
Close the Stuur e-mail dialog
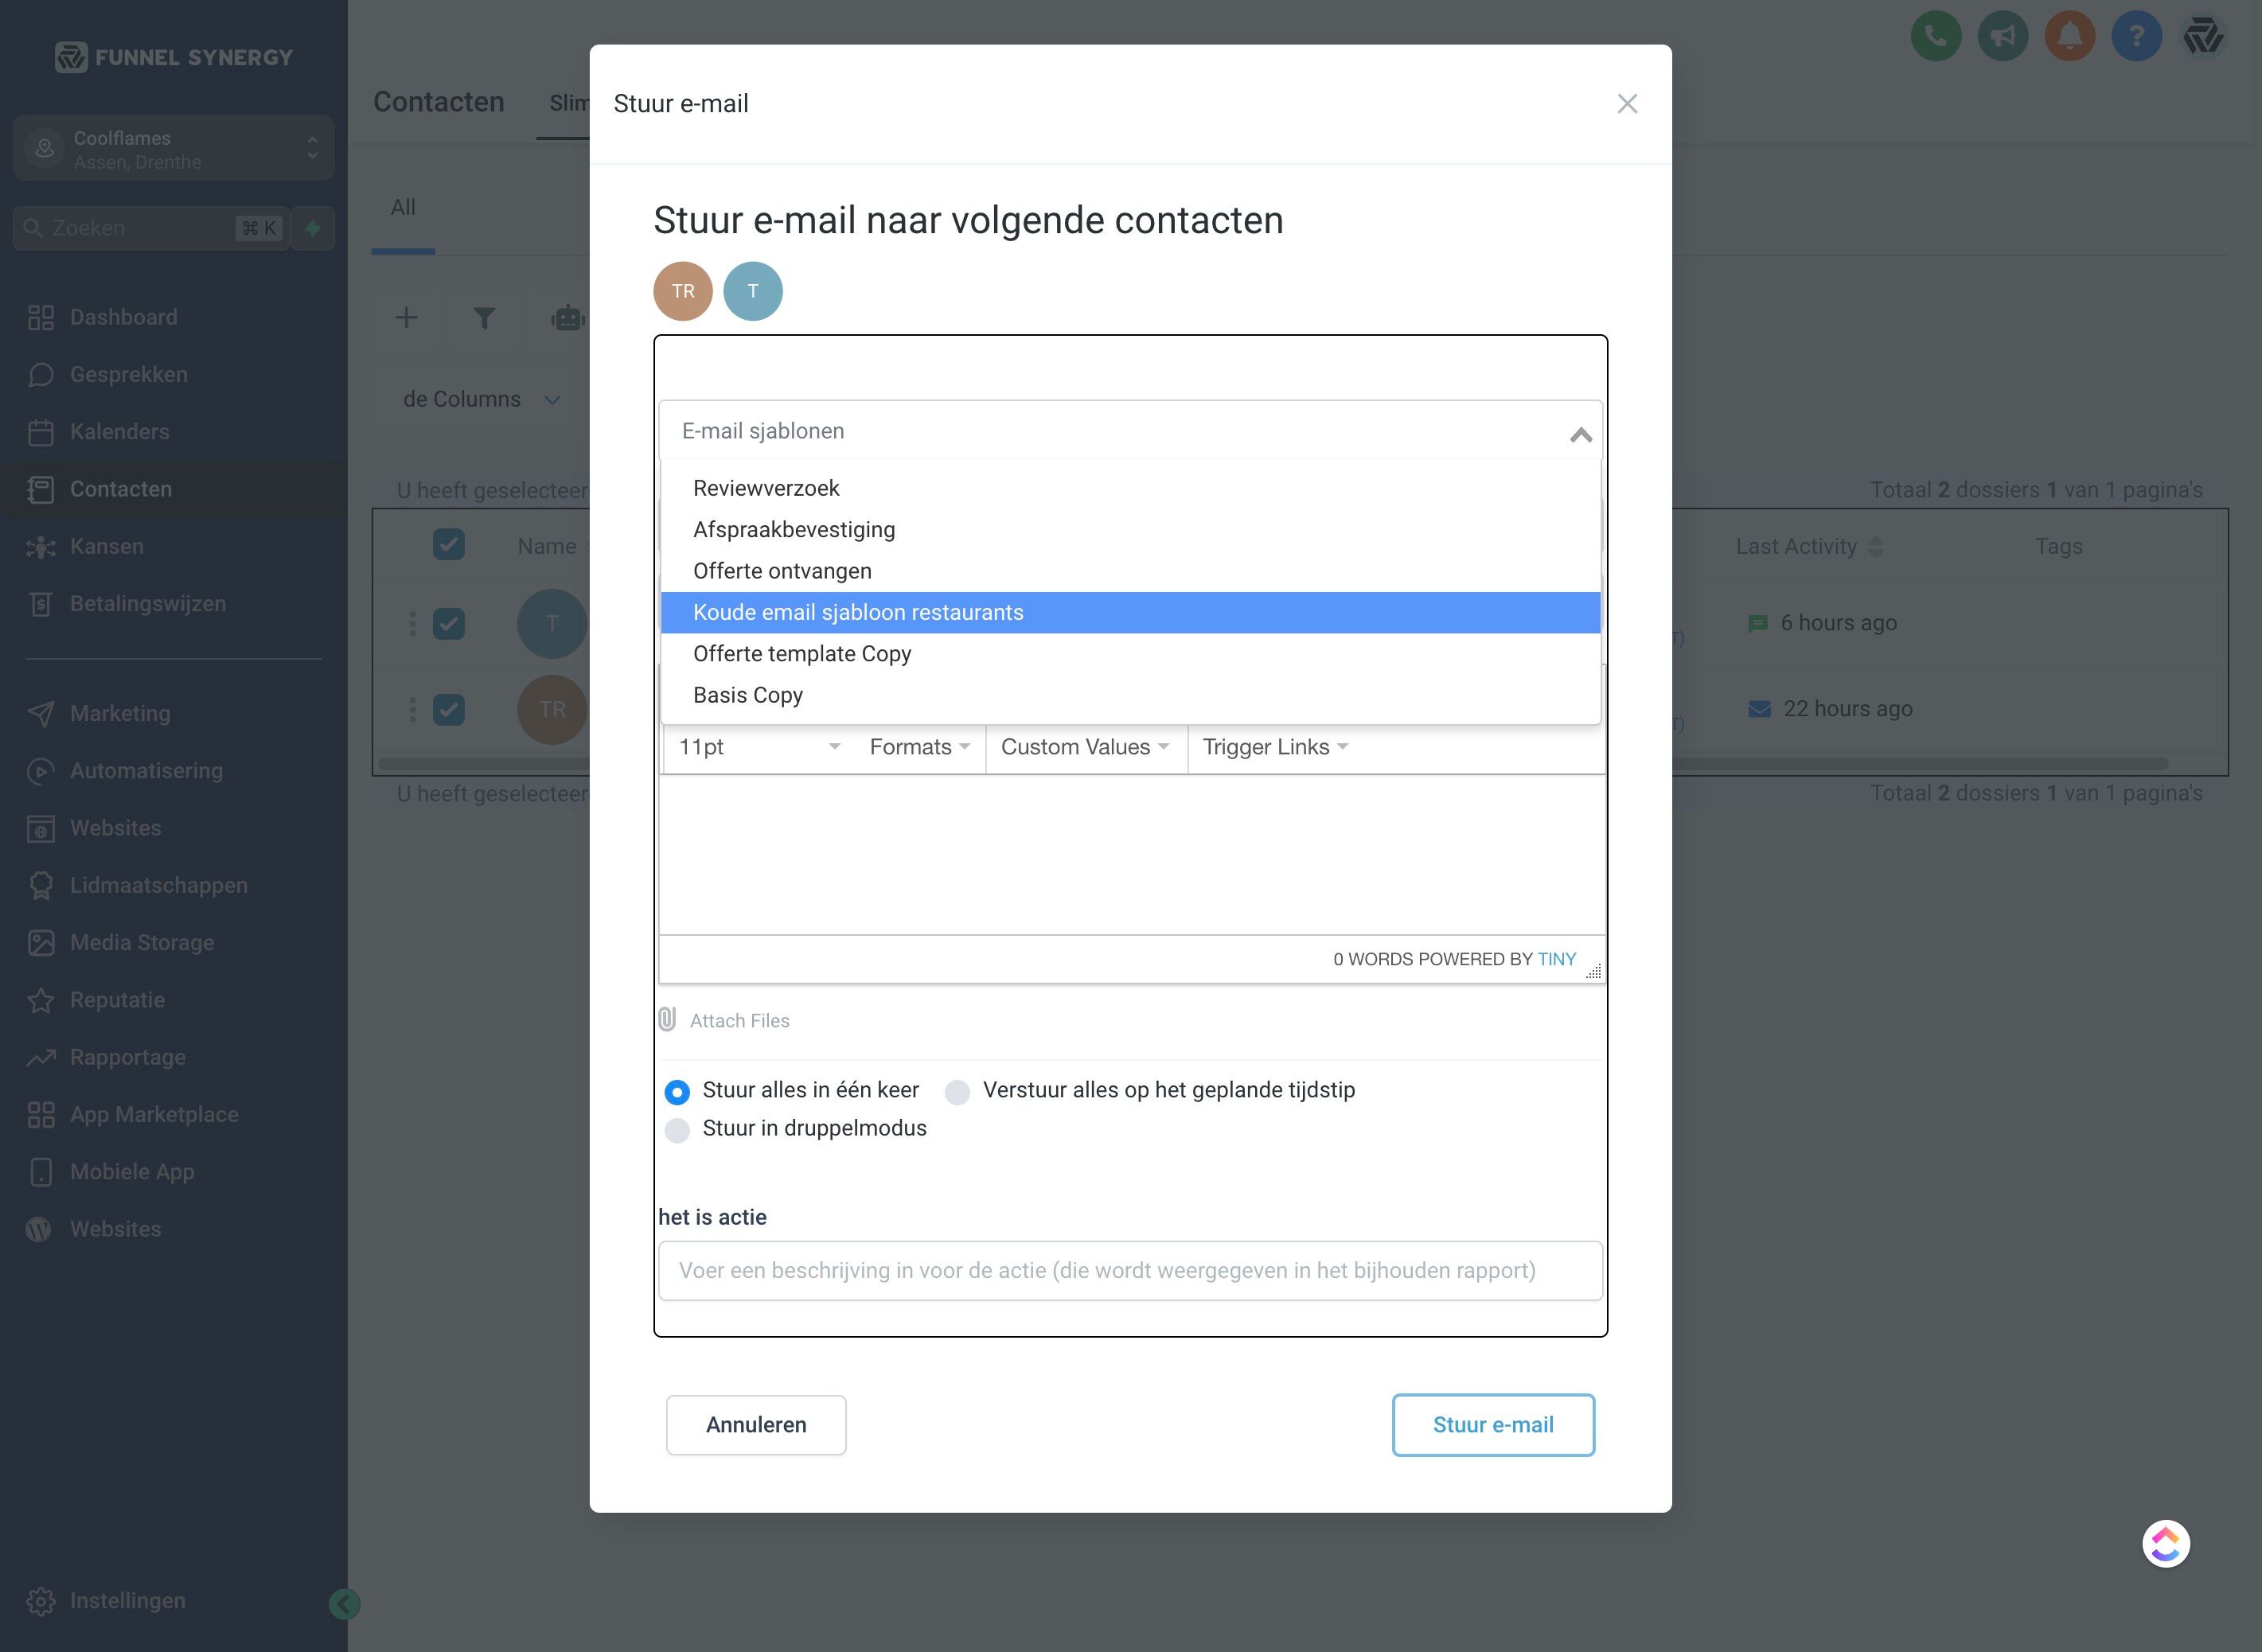[x=1627, y=104]
